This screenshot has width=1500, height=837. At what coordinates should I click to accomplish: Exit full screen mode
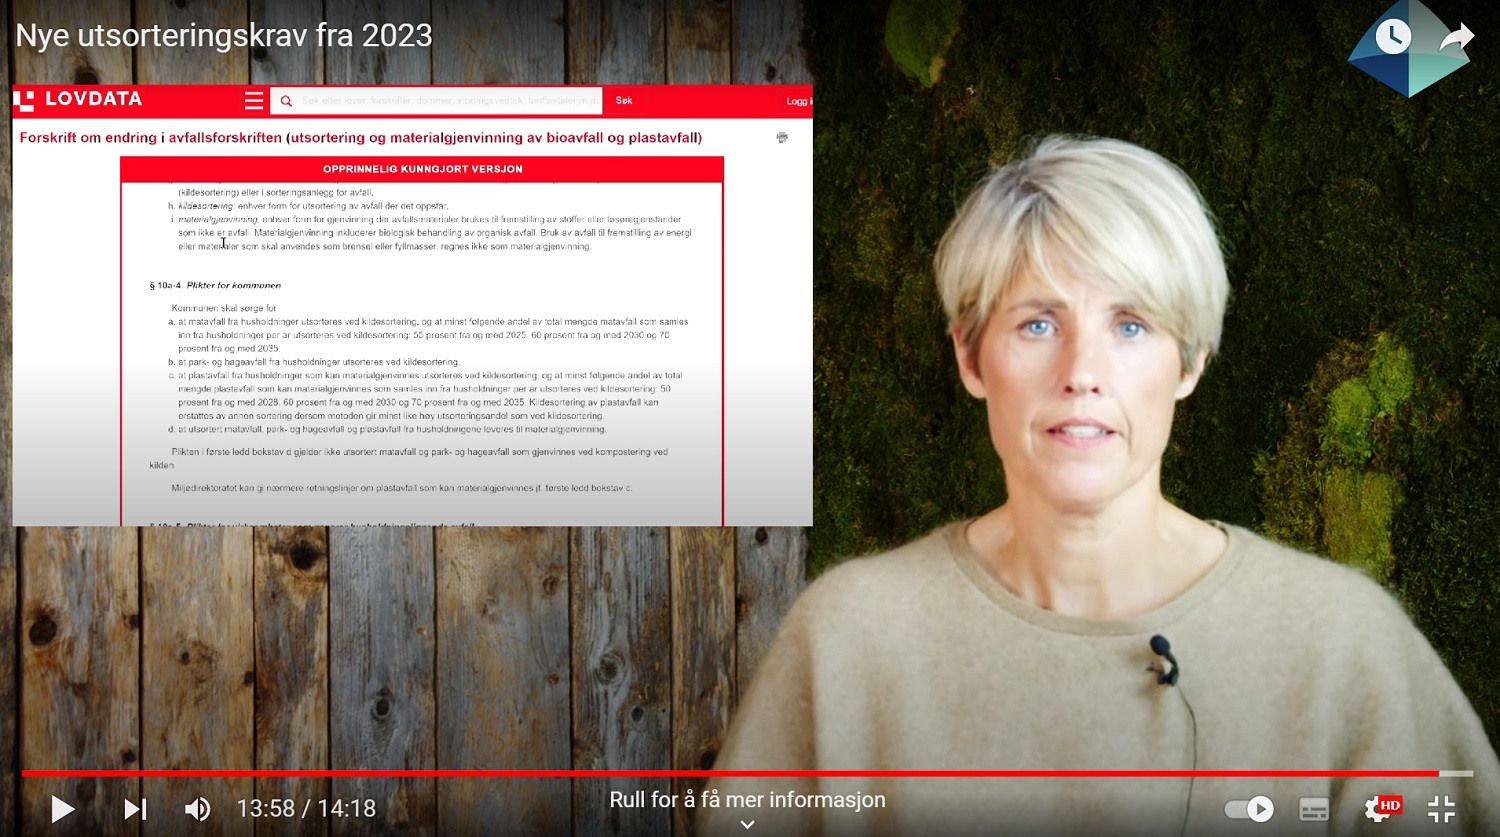1441,809
